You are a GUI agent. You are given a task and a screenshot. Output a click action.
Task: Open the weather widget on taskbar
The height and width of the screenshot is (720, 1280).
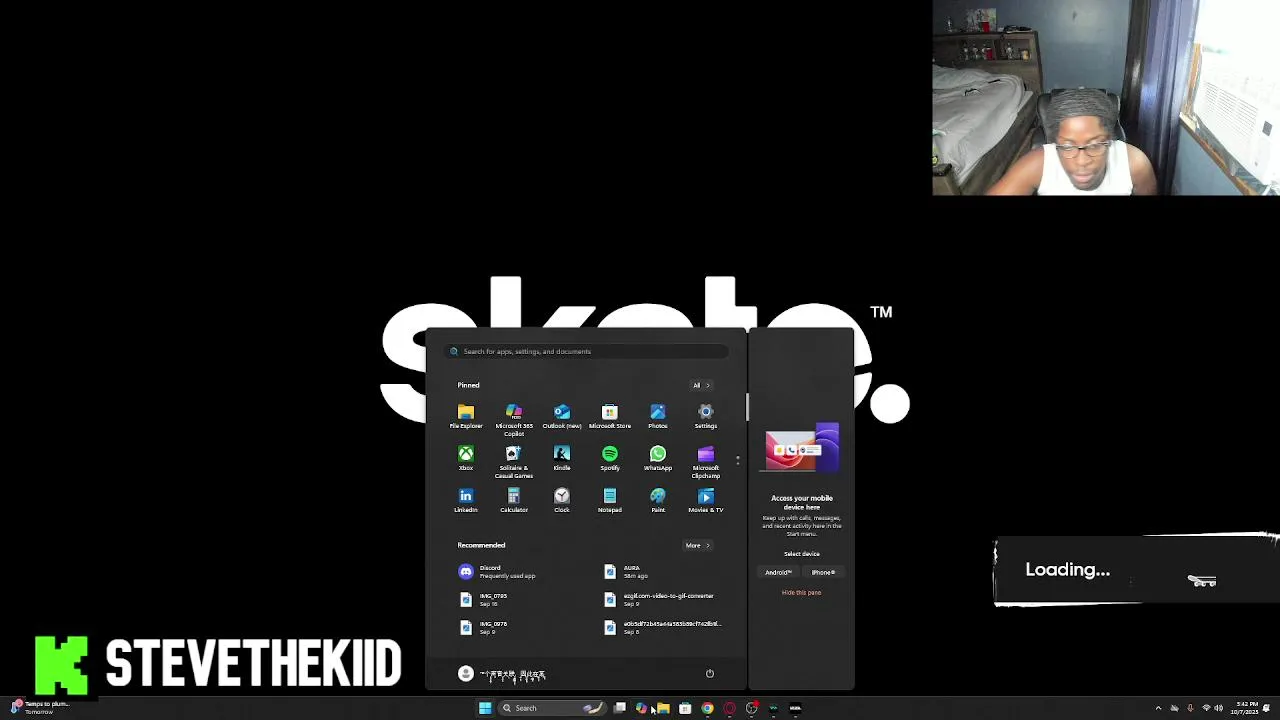point(40,707)
